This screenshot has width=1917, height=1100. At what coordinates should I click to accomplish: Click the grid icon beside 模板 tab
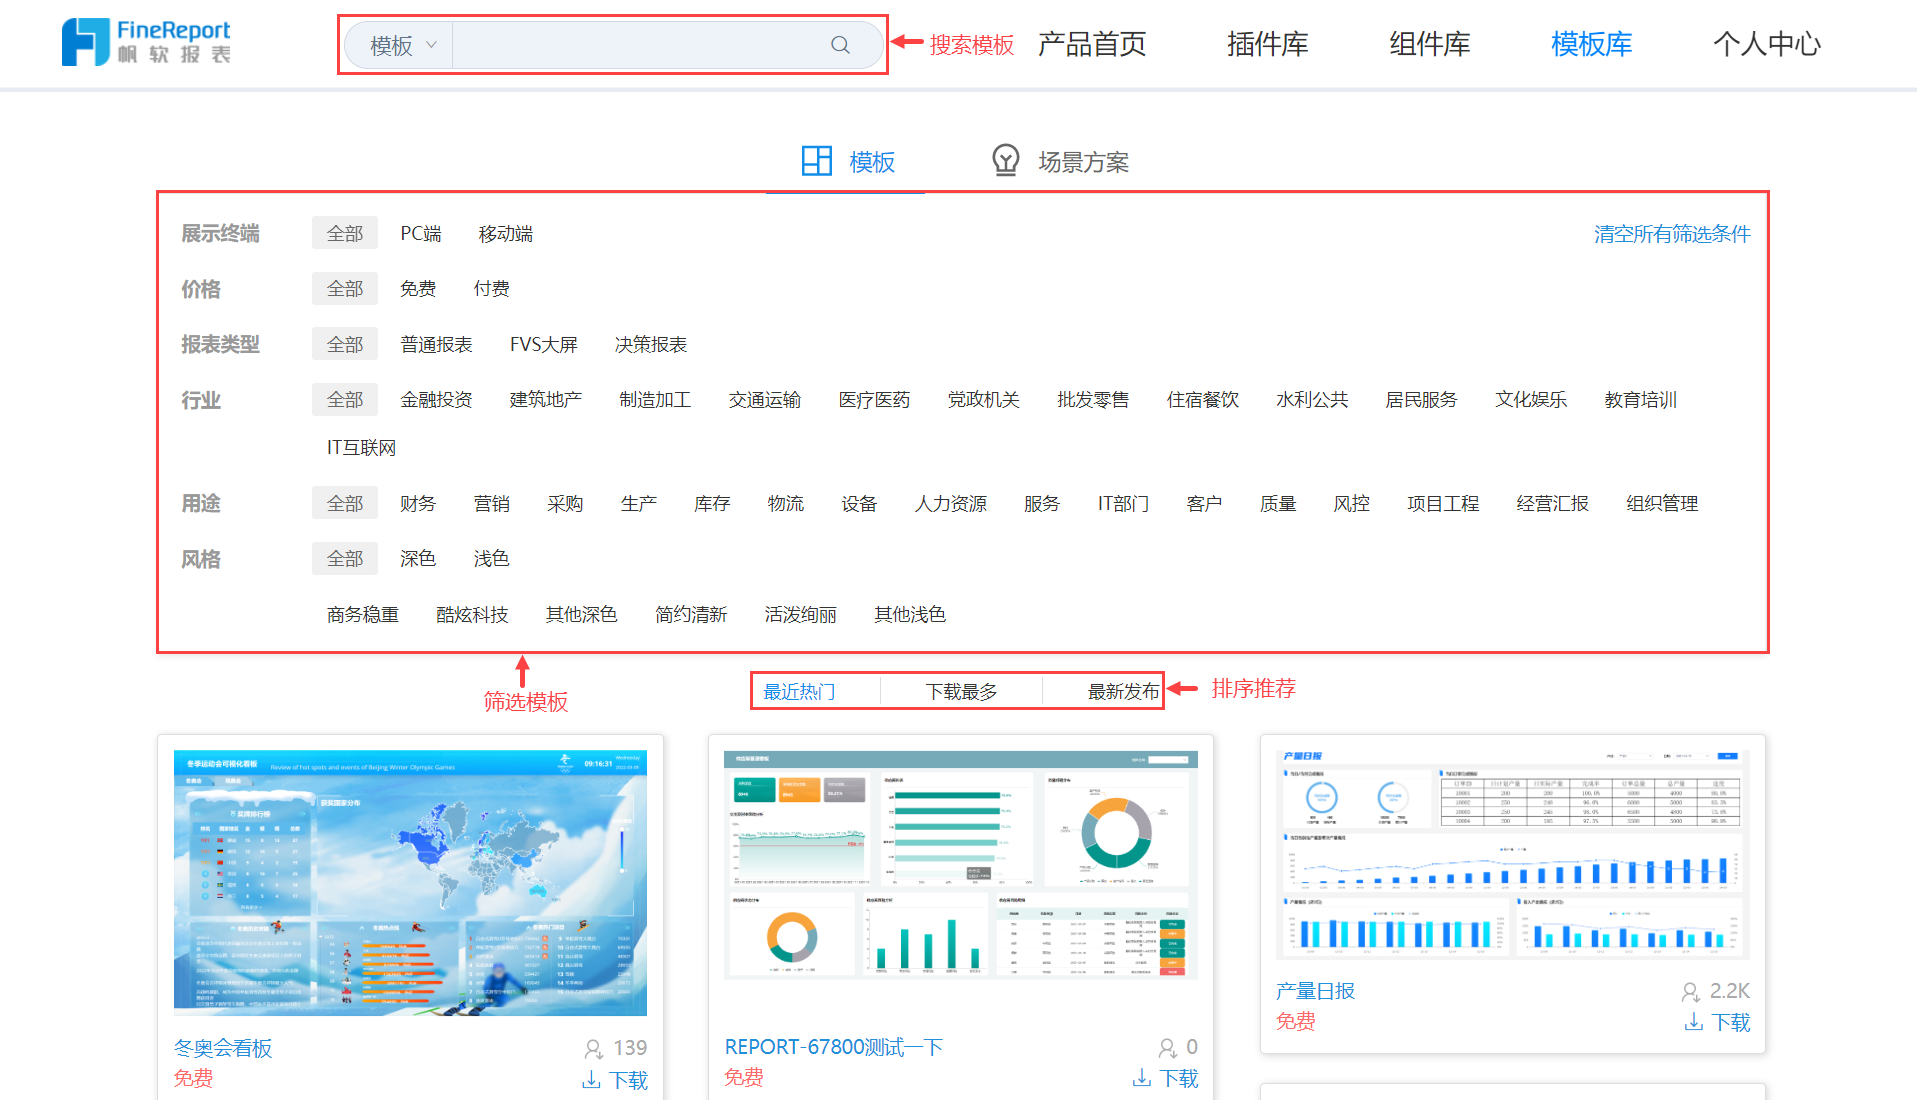pyautogui.click(x=817, y=160)
